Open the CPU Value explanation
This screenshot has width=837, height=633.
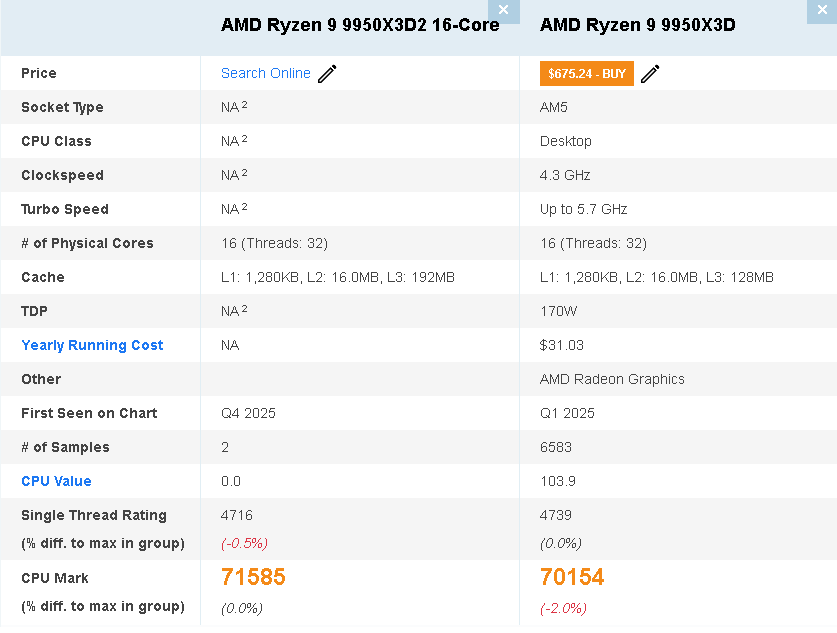pos(56,481)
